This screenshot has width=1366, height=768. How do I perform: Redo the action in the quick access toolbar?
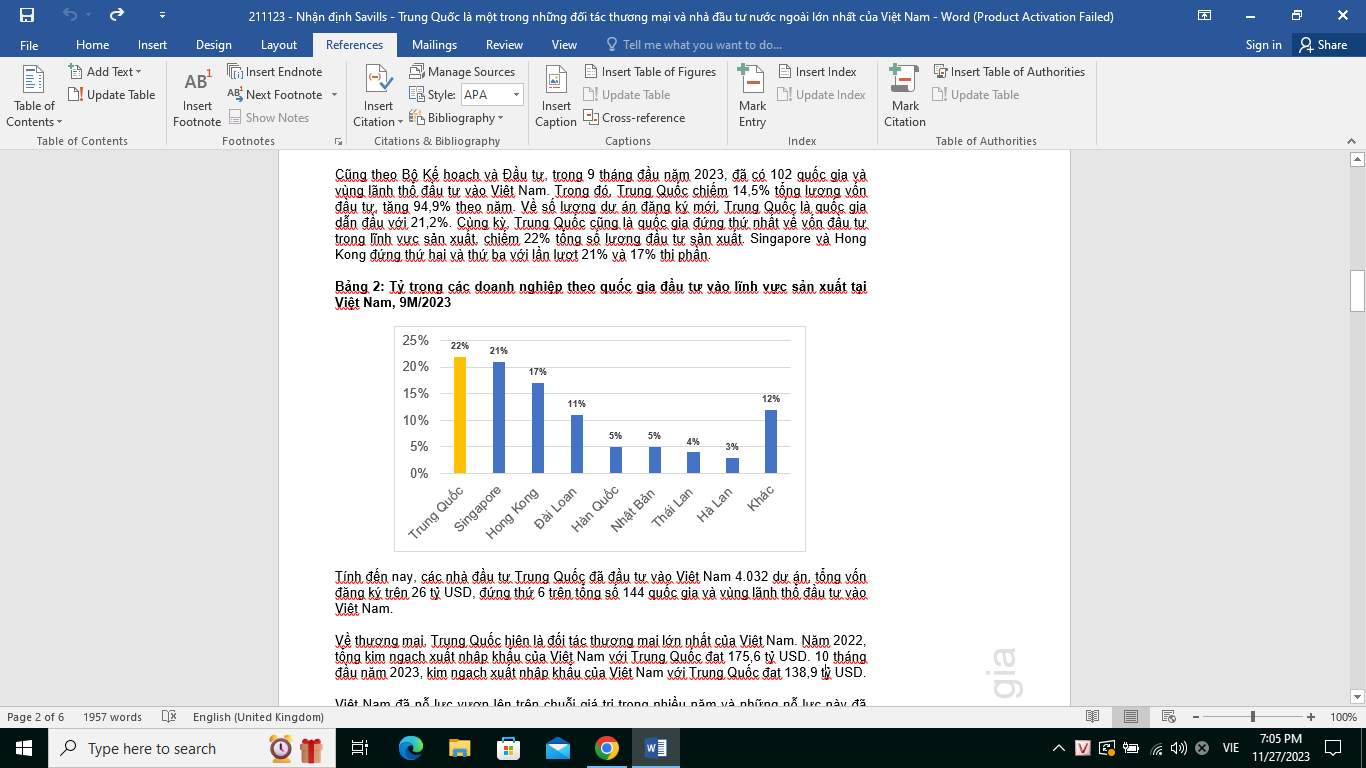(x=117, y=15)
